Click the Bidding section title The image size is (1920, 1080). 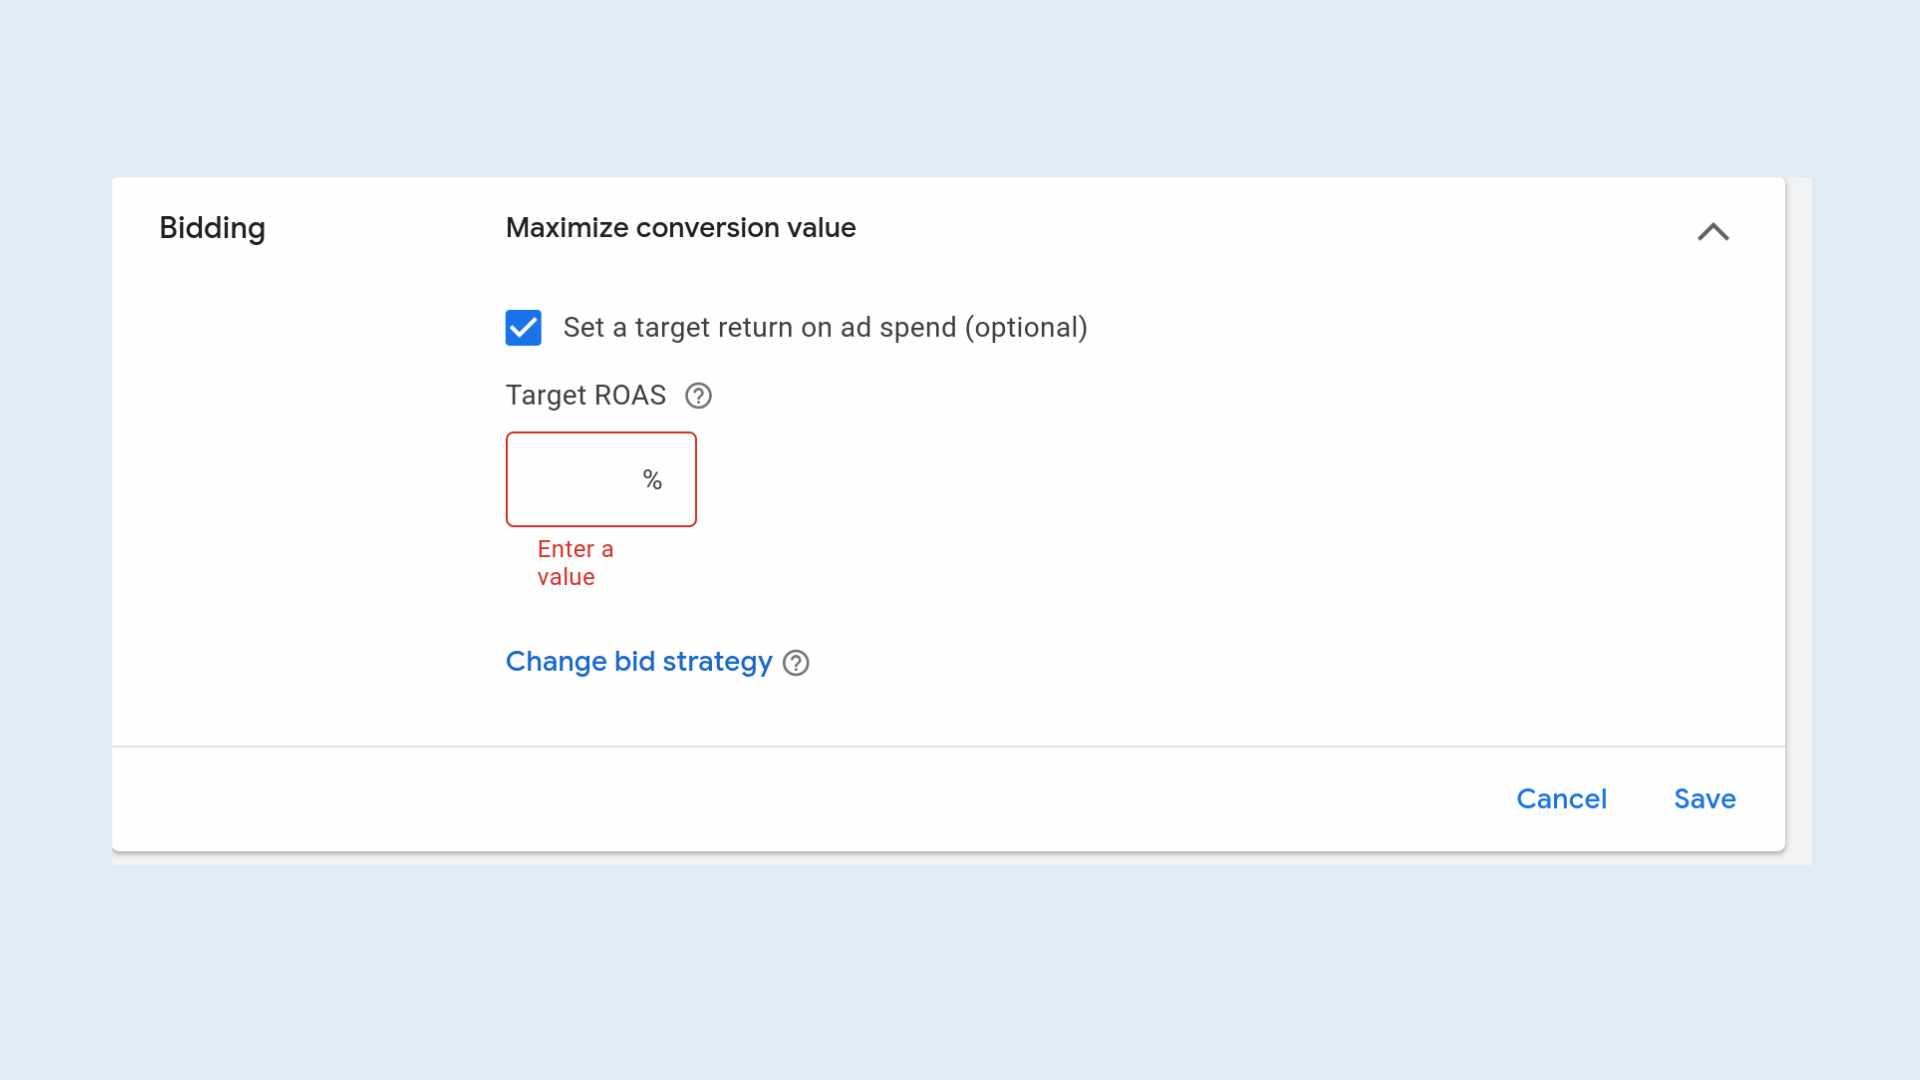click(x=212, y=228)
